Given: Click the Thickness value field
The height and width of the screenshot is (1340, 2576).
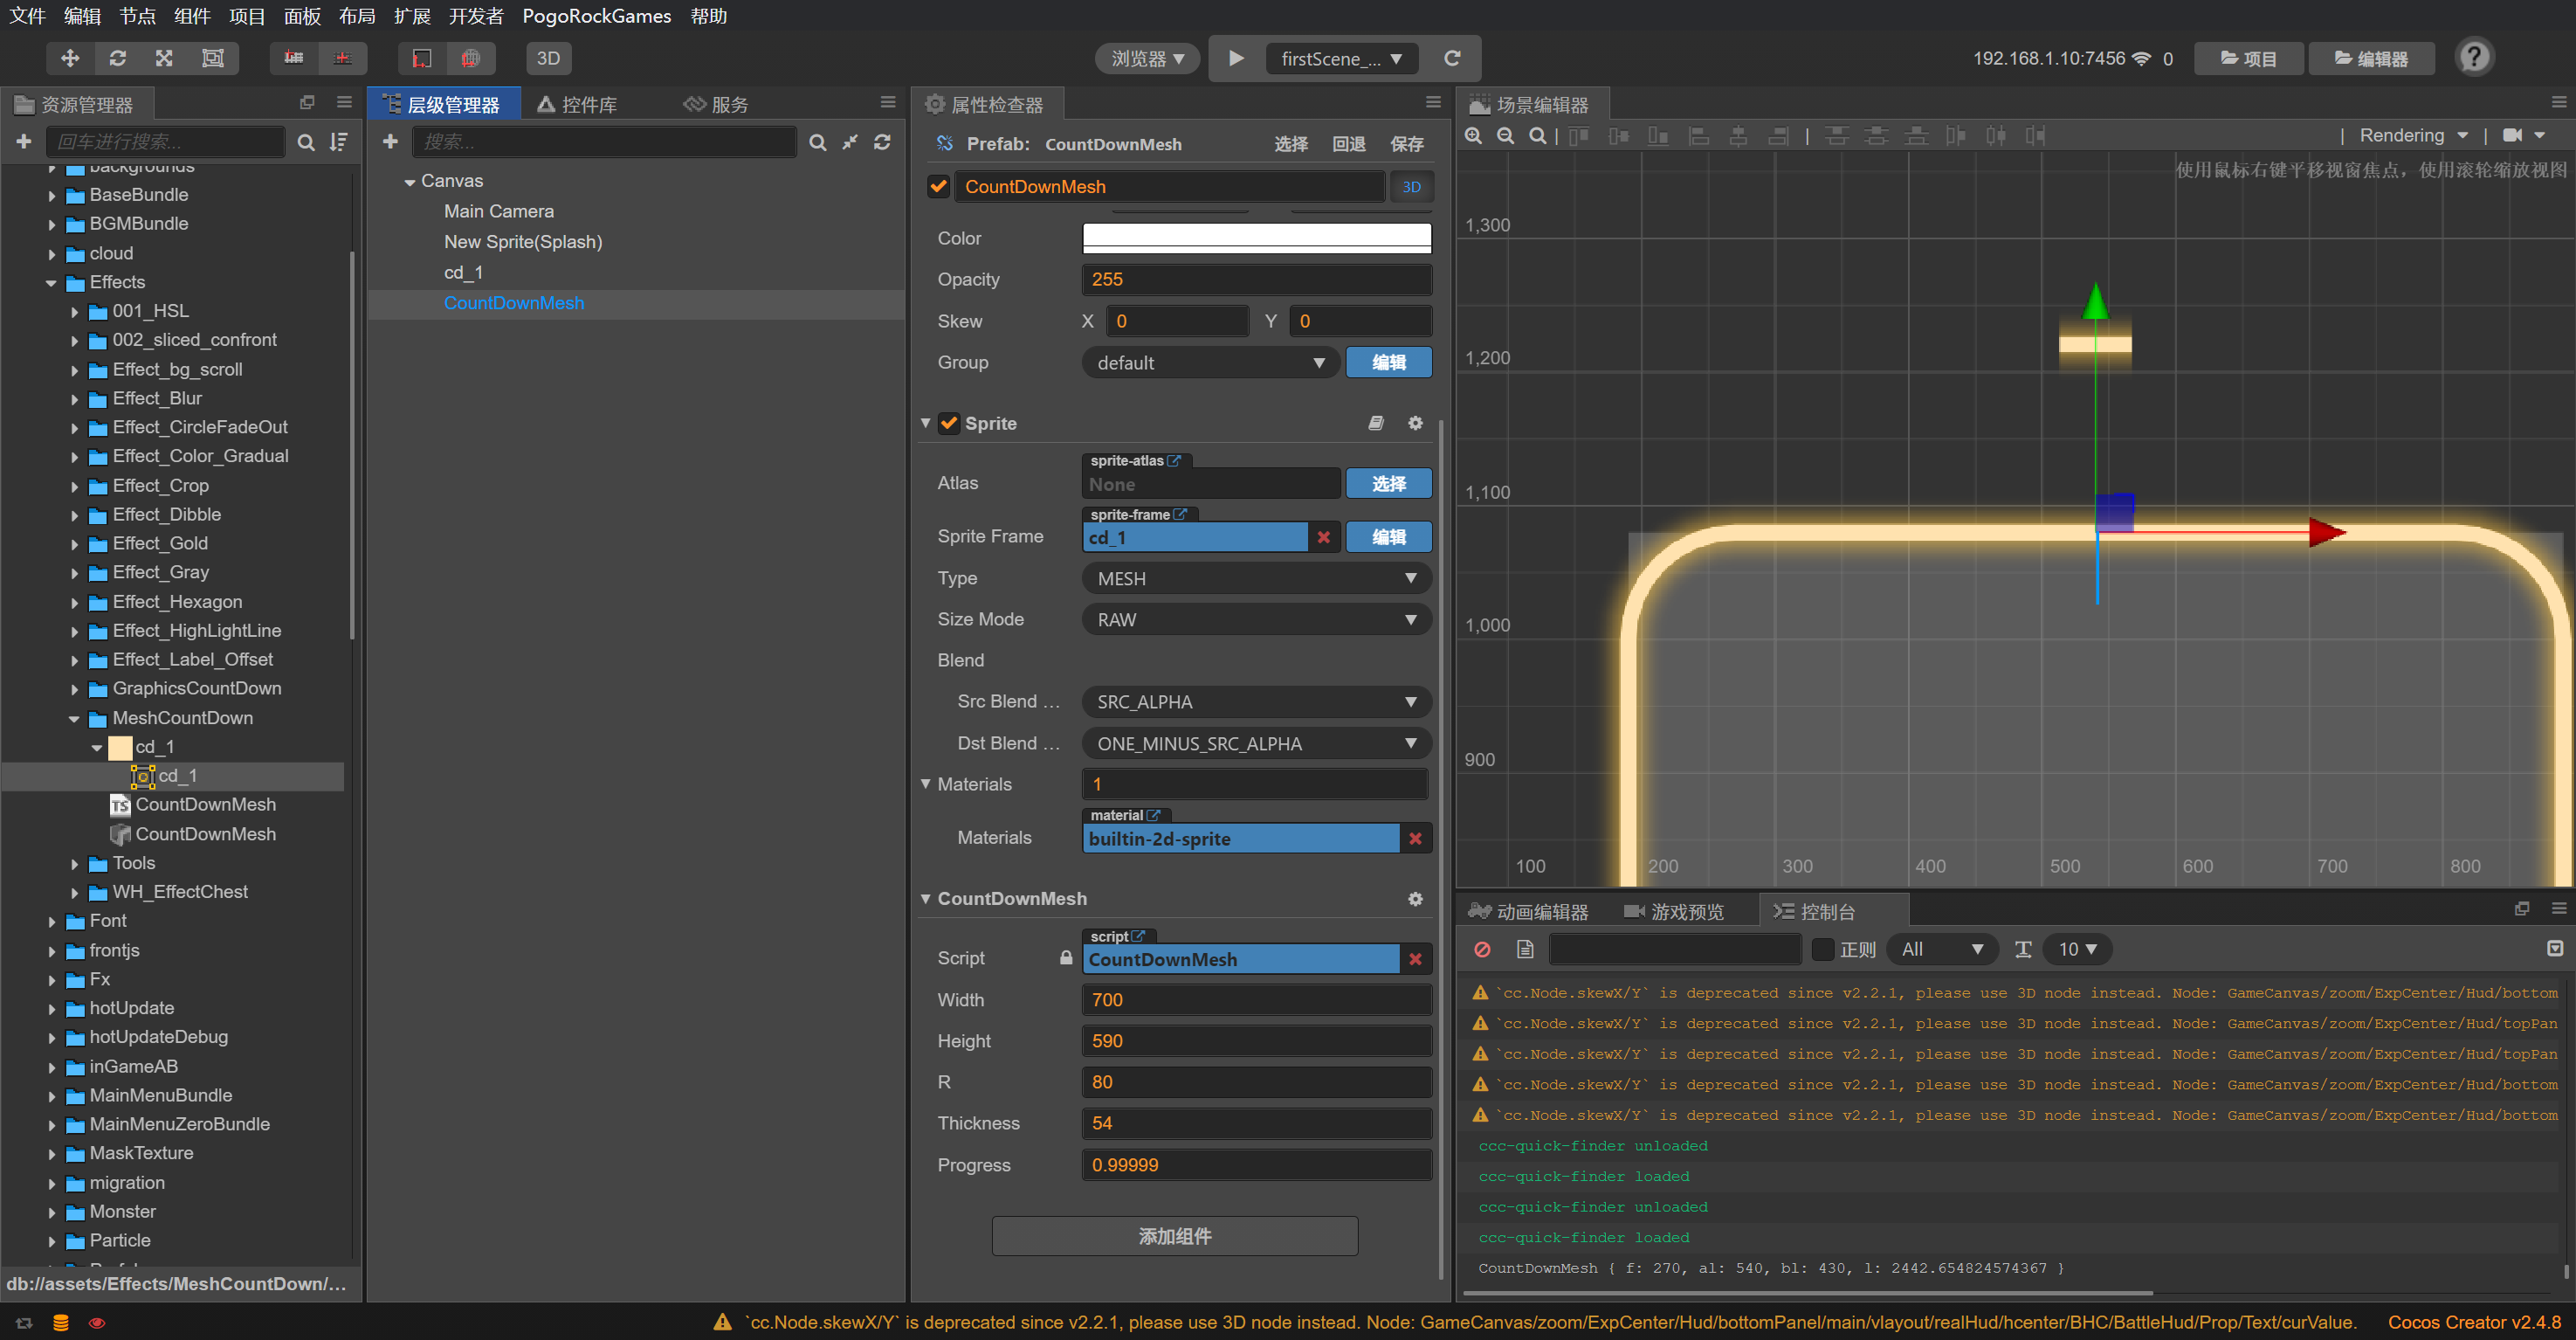Looking at the screenshot, I should pos(1256,1123).
